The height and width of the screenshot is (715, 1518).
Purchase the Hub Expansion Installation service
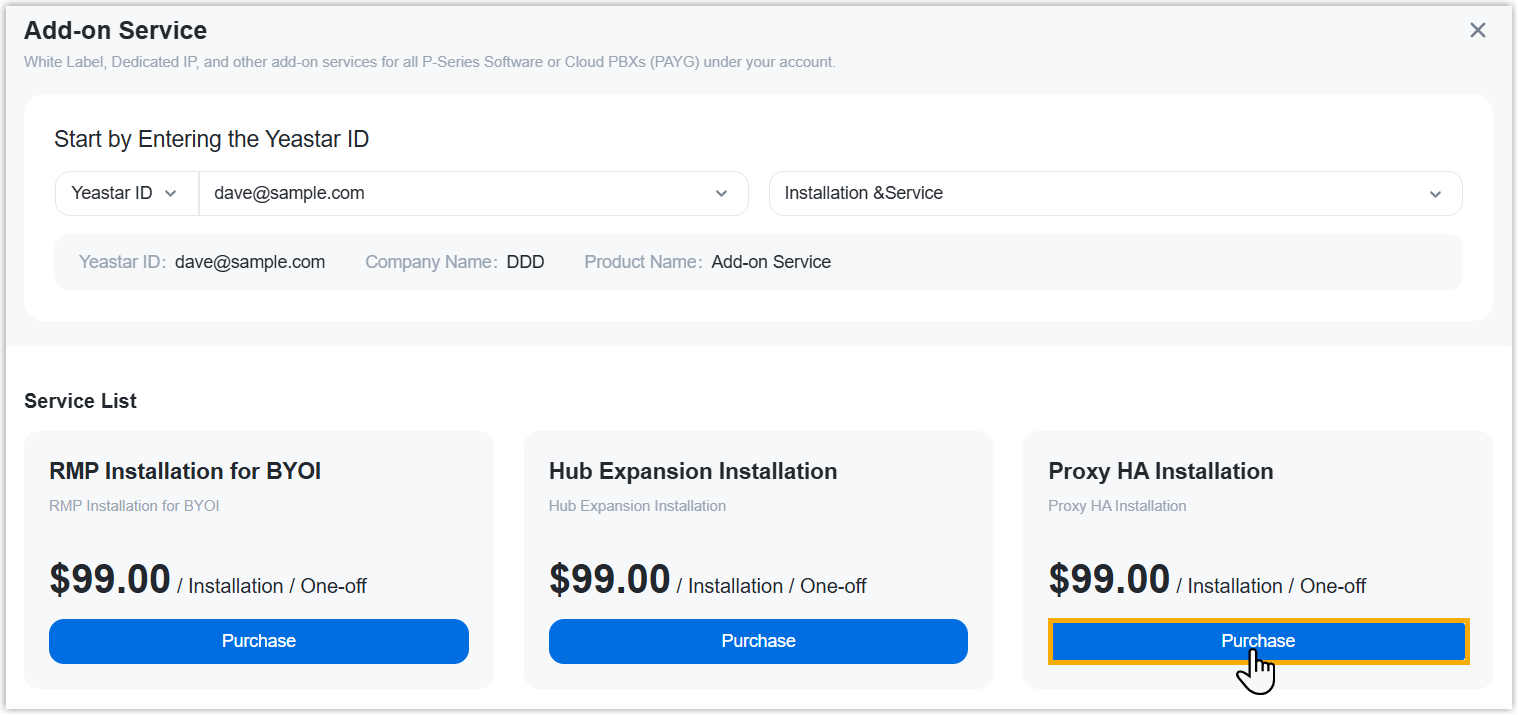tap(758, 641)
